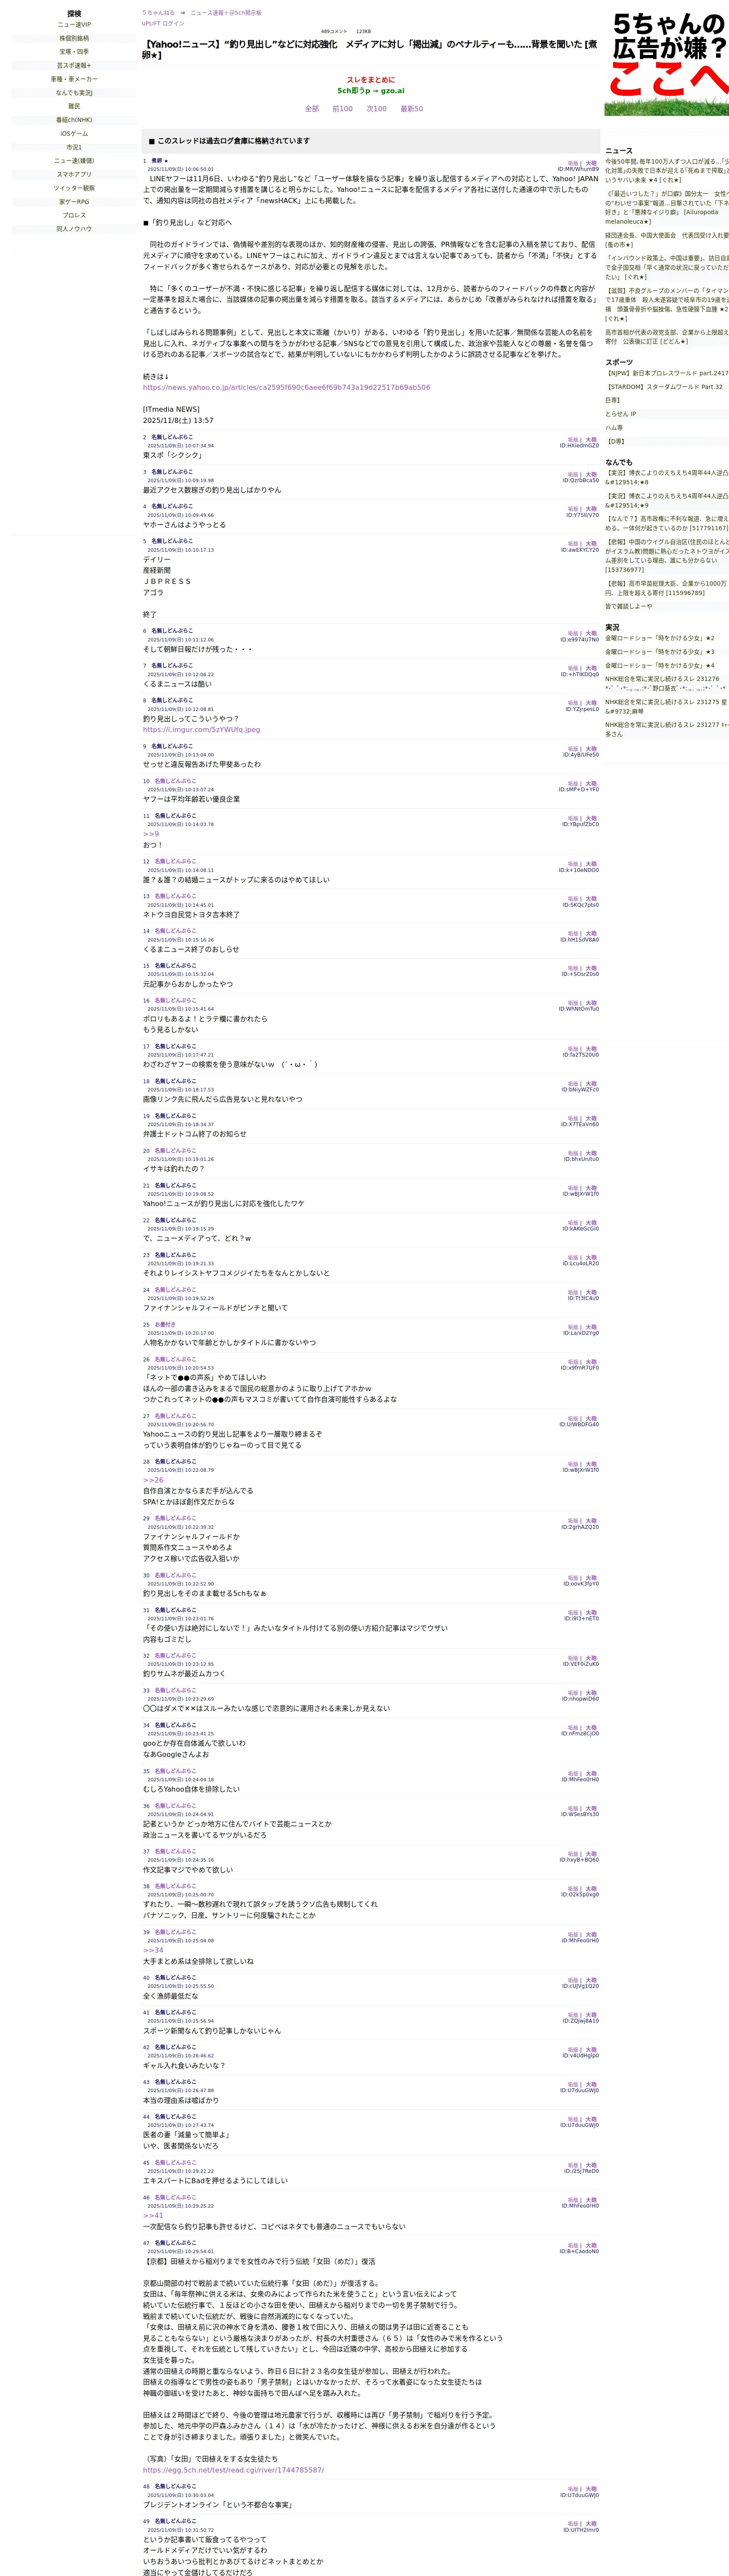Open 巨専】 thread under スポーツ
The image size is (729, 2576).
[612, 400]
